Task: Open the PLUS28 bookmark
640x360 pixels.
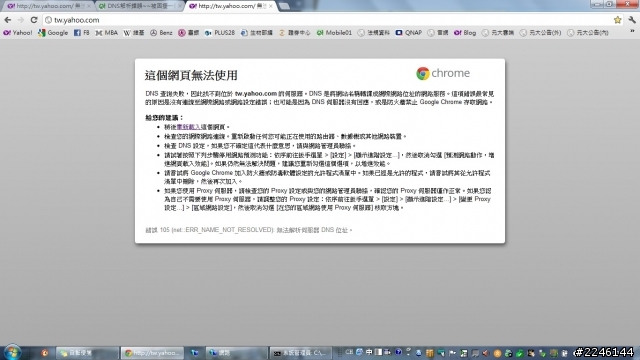Action: click(x=220, y=33)
